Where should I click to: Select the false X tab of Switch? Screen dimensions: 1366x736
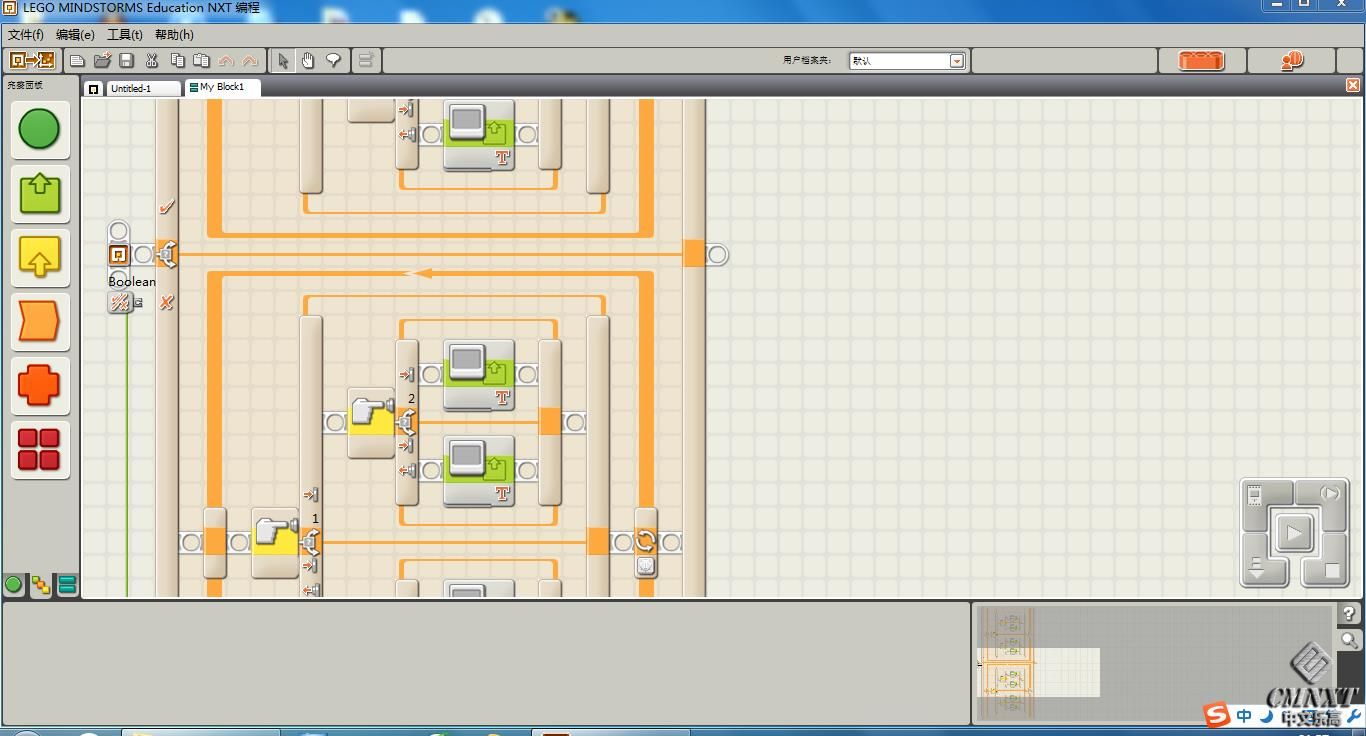pos(167,302)
